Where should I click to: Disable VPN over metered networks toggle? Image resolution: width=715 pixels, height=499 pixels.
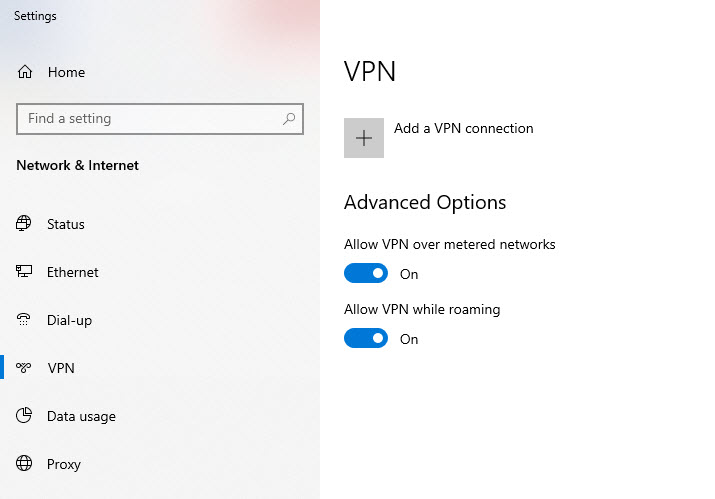click(365, 274)
